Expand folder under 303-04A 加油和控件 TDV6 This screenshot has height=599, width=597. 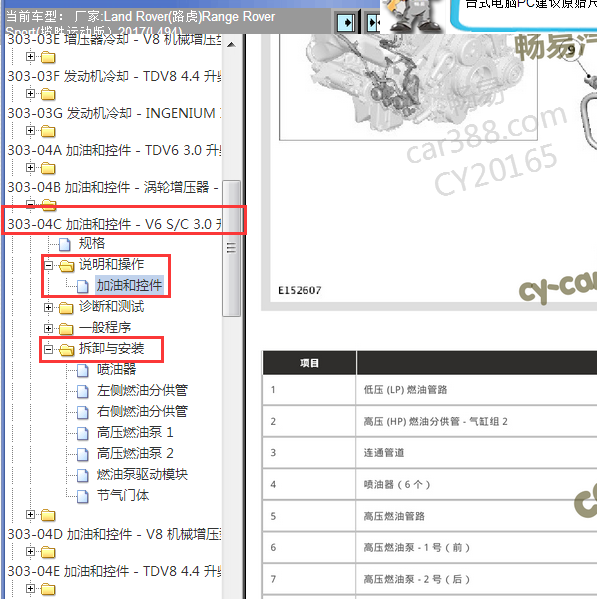coord(30,168)
